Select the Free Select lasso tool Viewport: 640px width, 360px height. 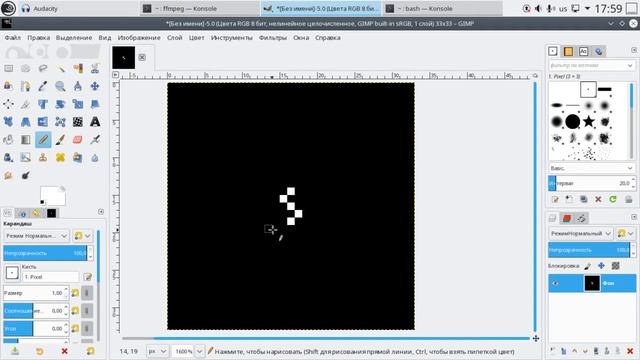click(43, 69)
